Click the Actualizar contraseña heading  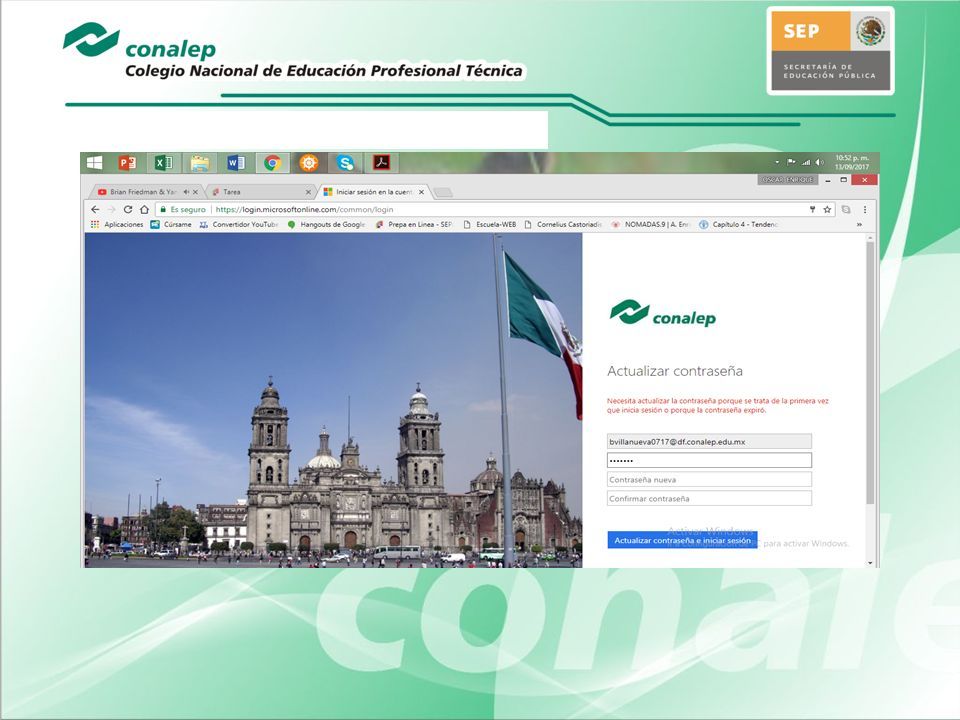pyautogui.click(x=675, y=371)
